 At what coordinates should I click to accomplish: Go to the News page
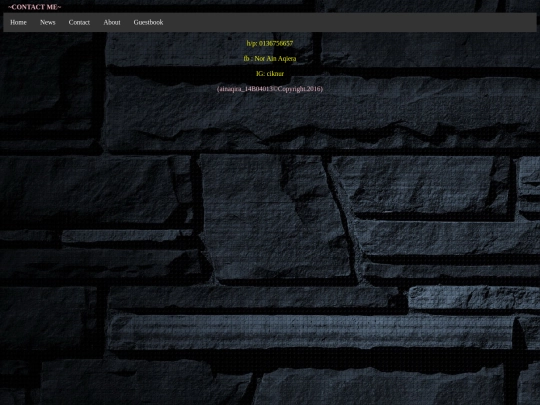pyautogui.click(x=48, y=22)
